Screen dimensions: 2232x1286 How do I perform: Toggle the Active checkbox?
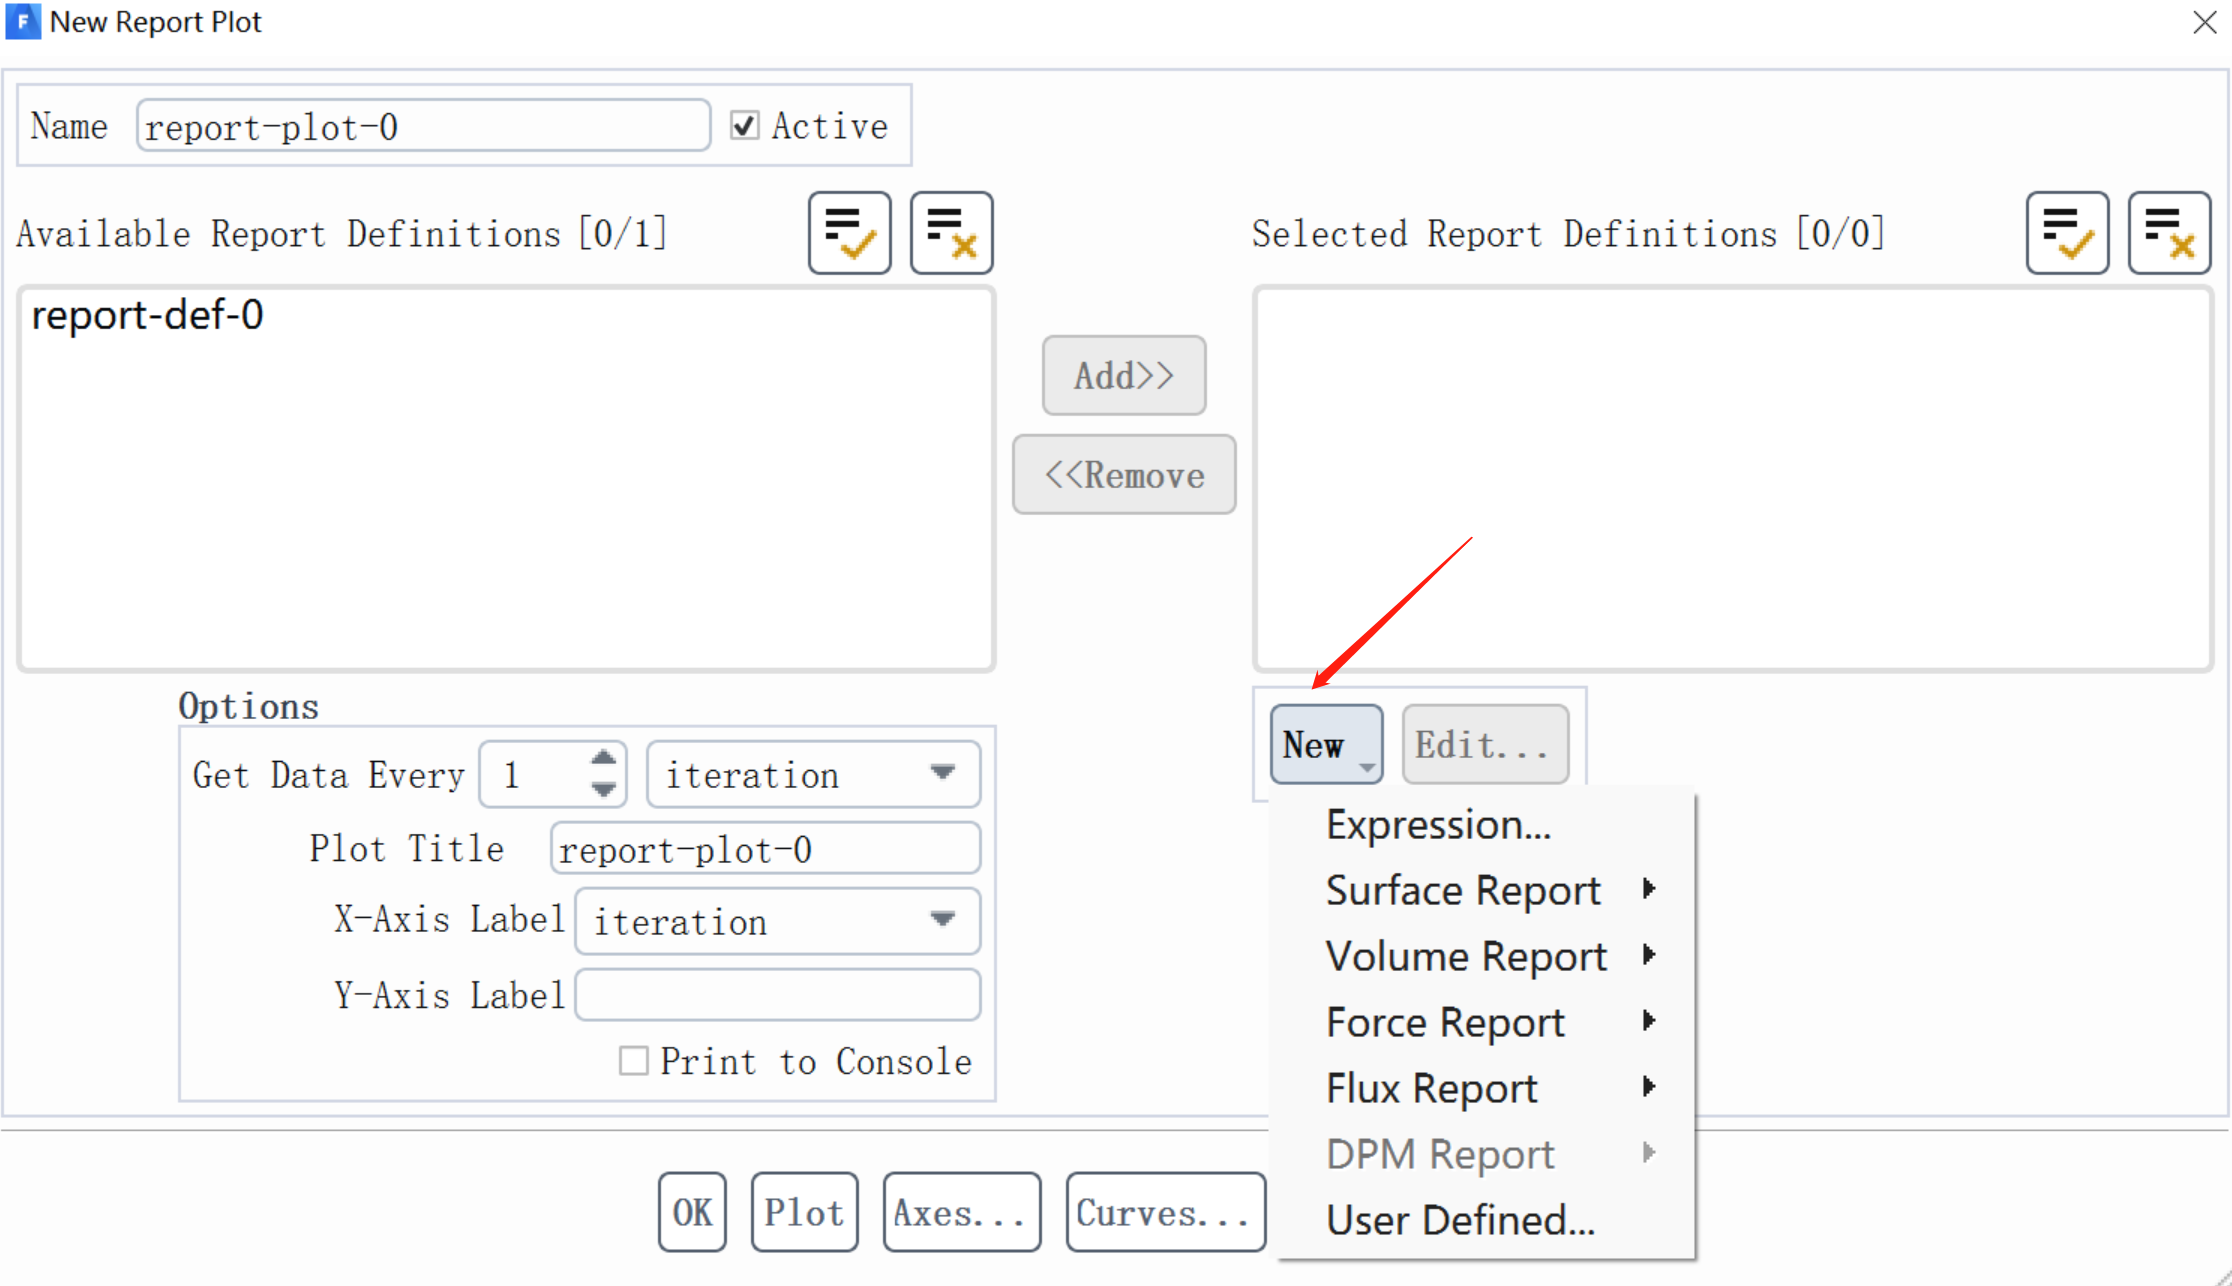click(744, 126)
